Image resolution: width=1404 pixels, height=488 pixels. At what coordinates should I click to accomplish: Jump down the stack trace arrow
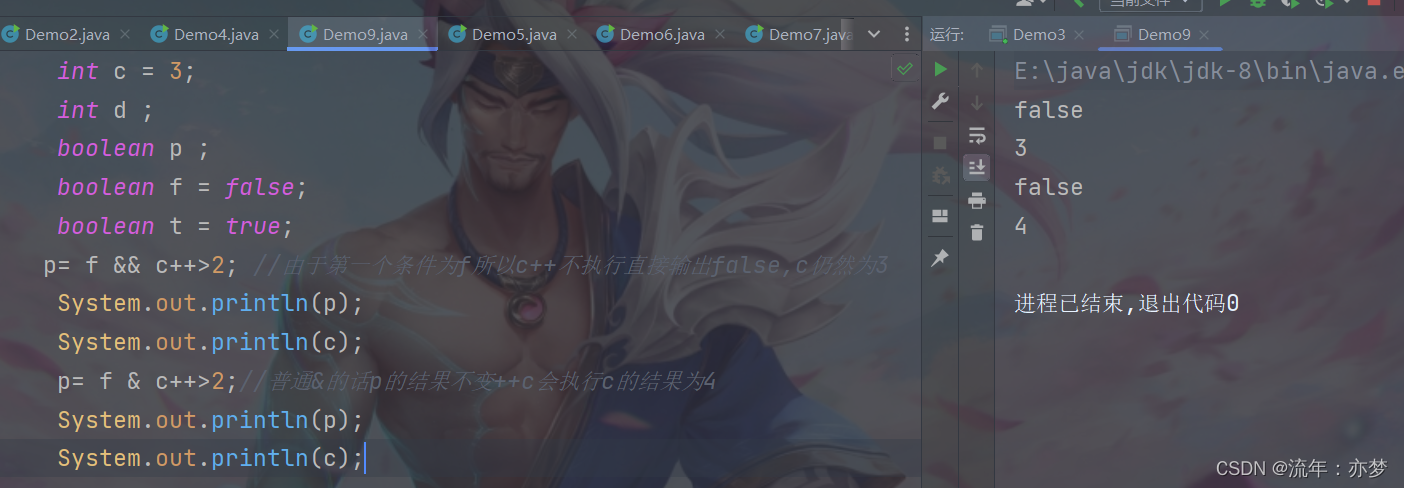click(977, 102)
